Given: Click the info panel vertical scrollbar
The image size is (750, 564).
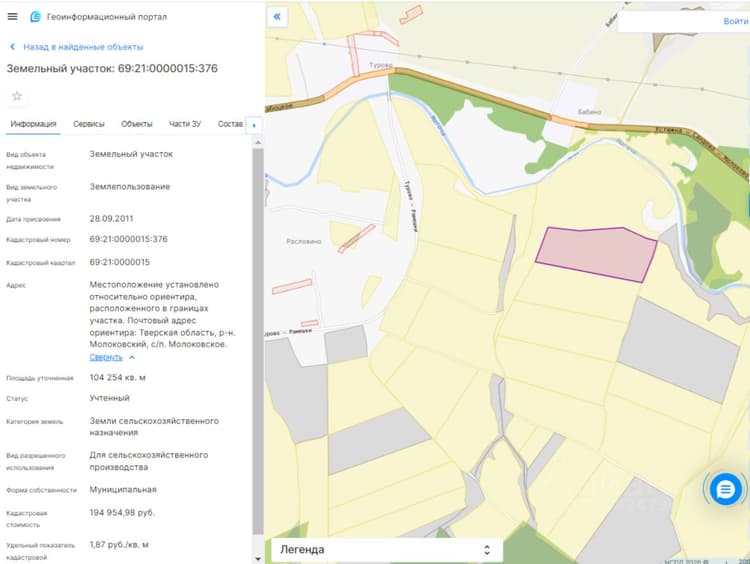Looking at the screenshot, I should coord(258,341).
